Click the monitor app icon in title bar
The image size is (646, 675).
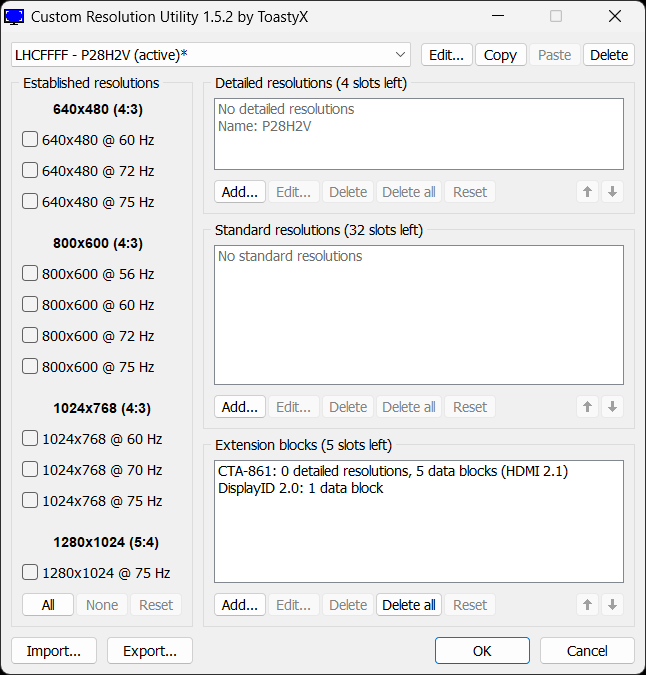[14, 17]
